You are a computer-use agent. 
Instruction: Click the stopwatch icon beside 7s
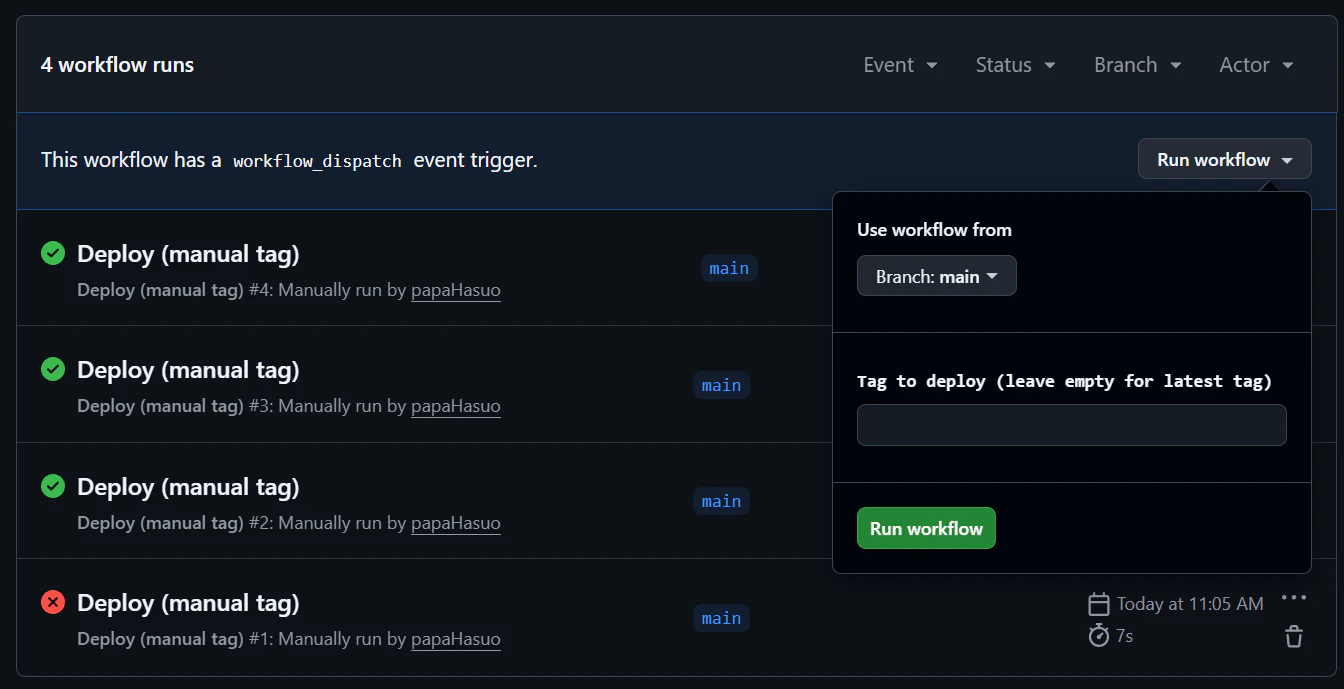tap(1099, 635)
